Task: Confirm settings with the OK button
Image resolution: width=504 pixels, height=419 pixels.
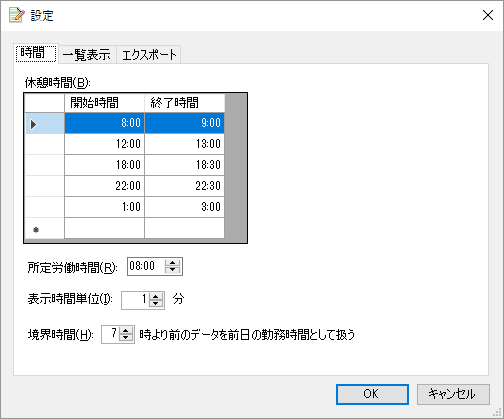Action: 372,394
